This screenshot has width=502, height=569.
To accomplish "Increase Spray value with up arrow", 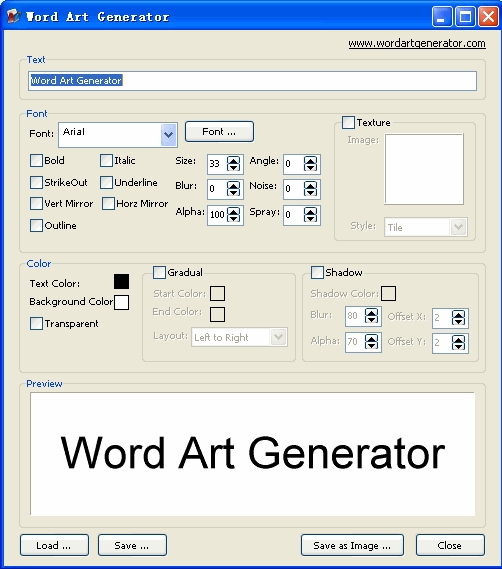I will coord(310,210).
